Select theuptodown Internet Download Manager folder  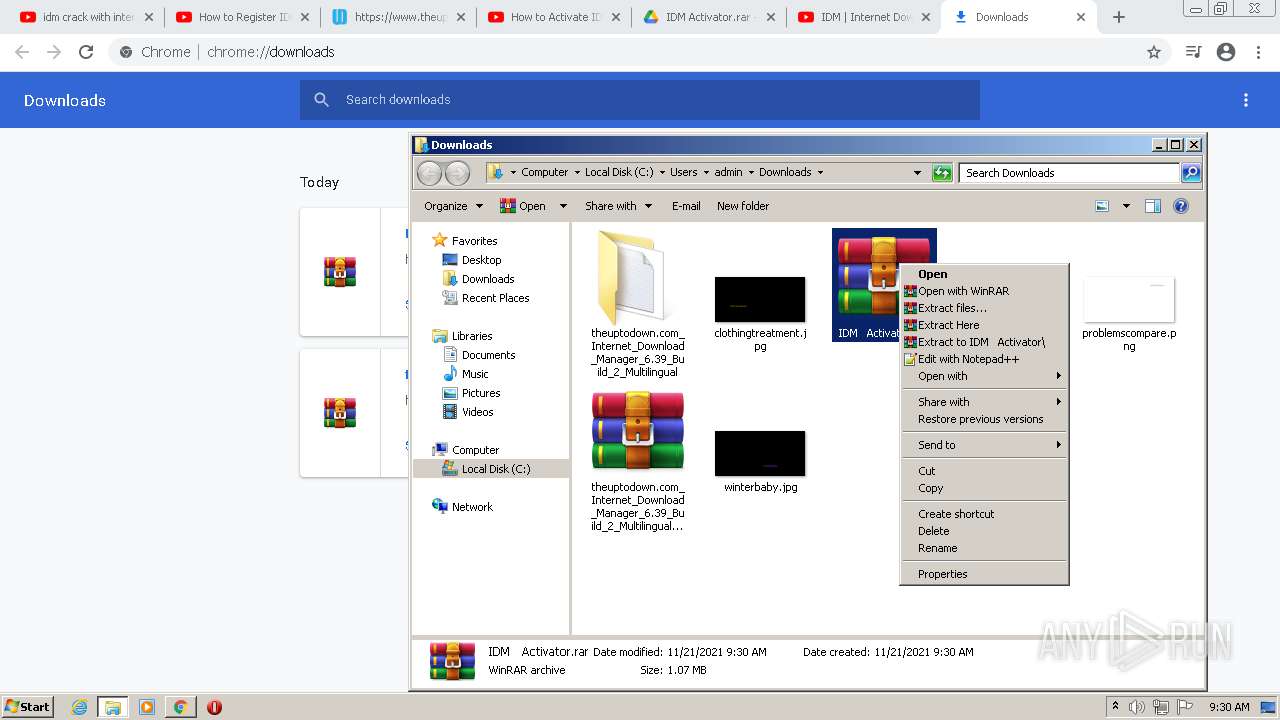638,304
